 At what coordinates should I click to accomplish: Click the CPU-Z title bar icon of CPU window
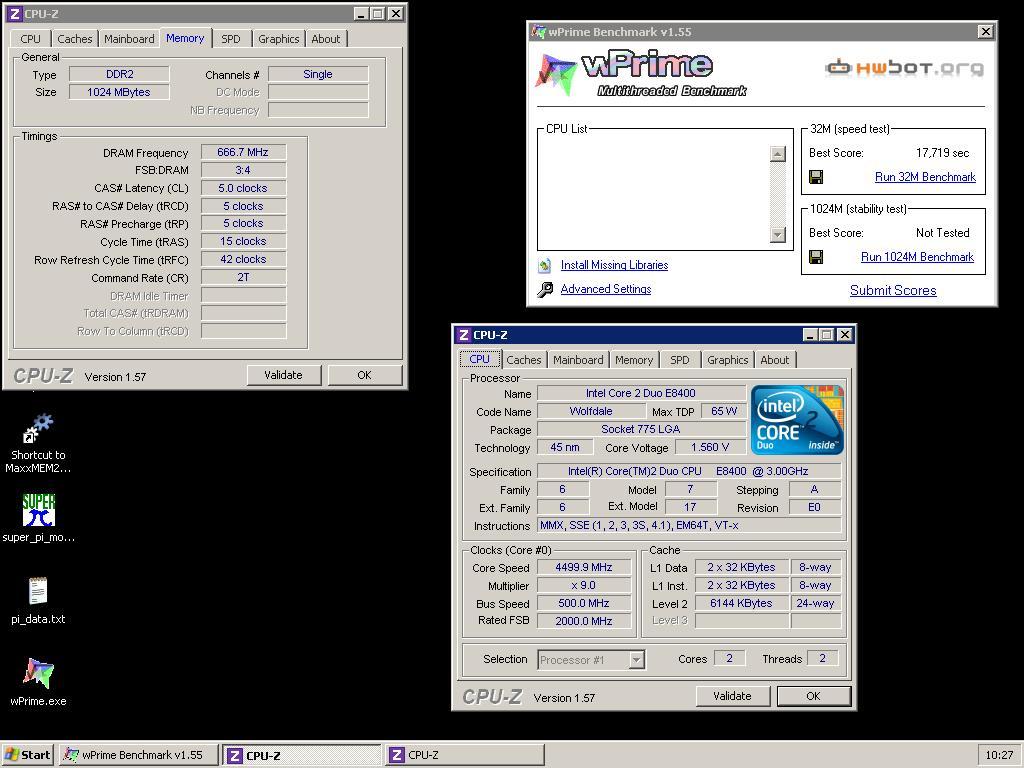[x=464, y=335]
